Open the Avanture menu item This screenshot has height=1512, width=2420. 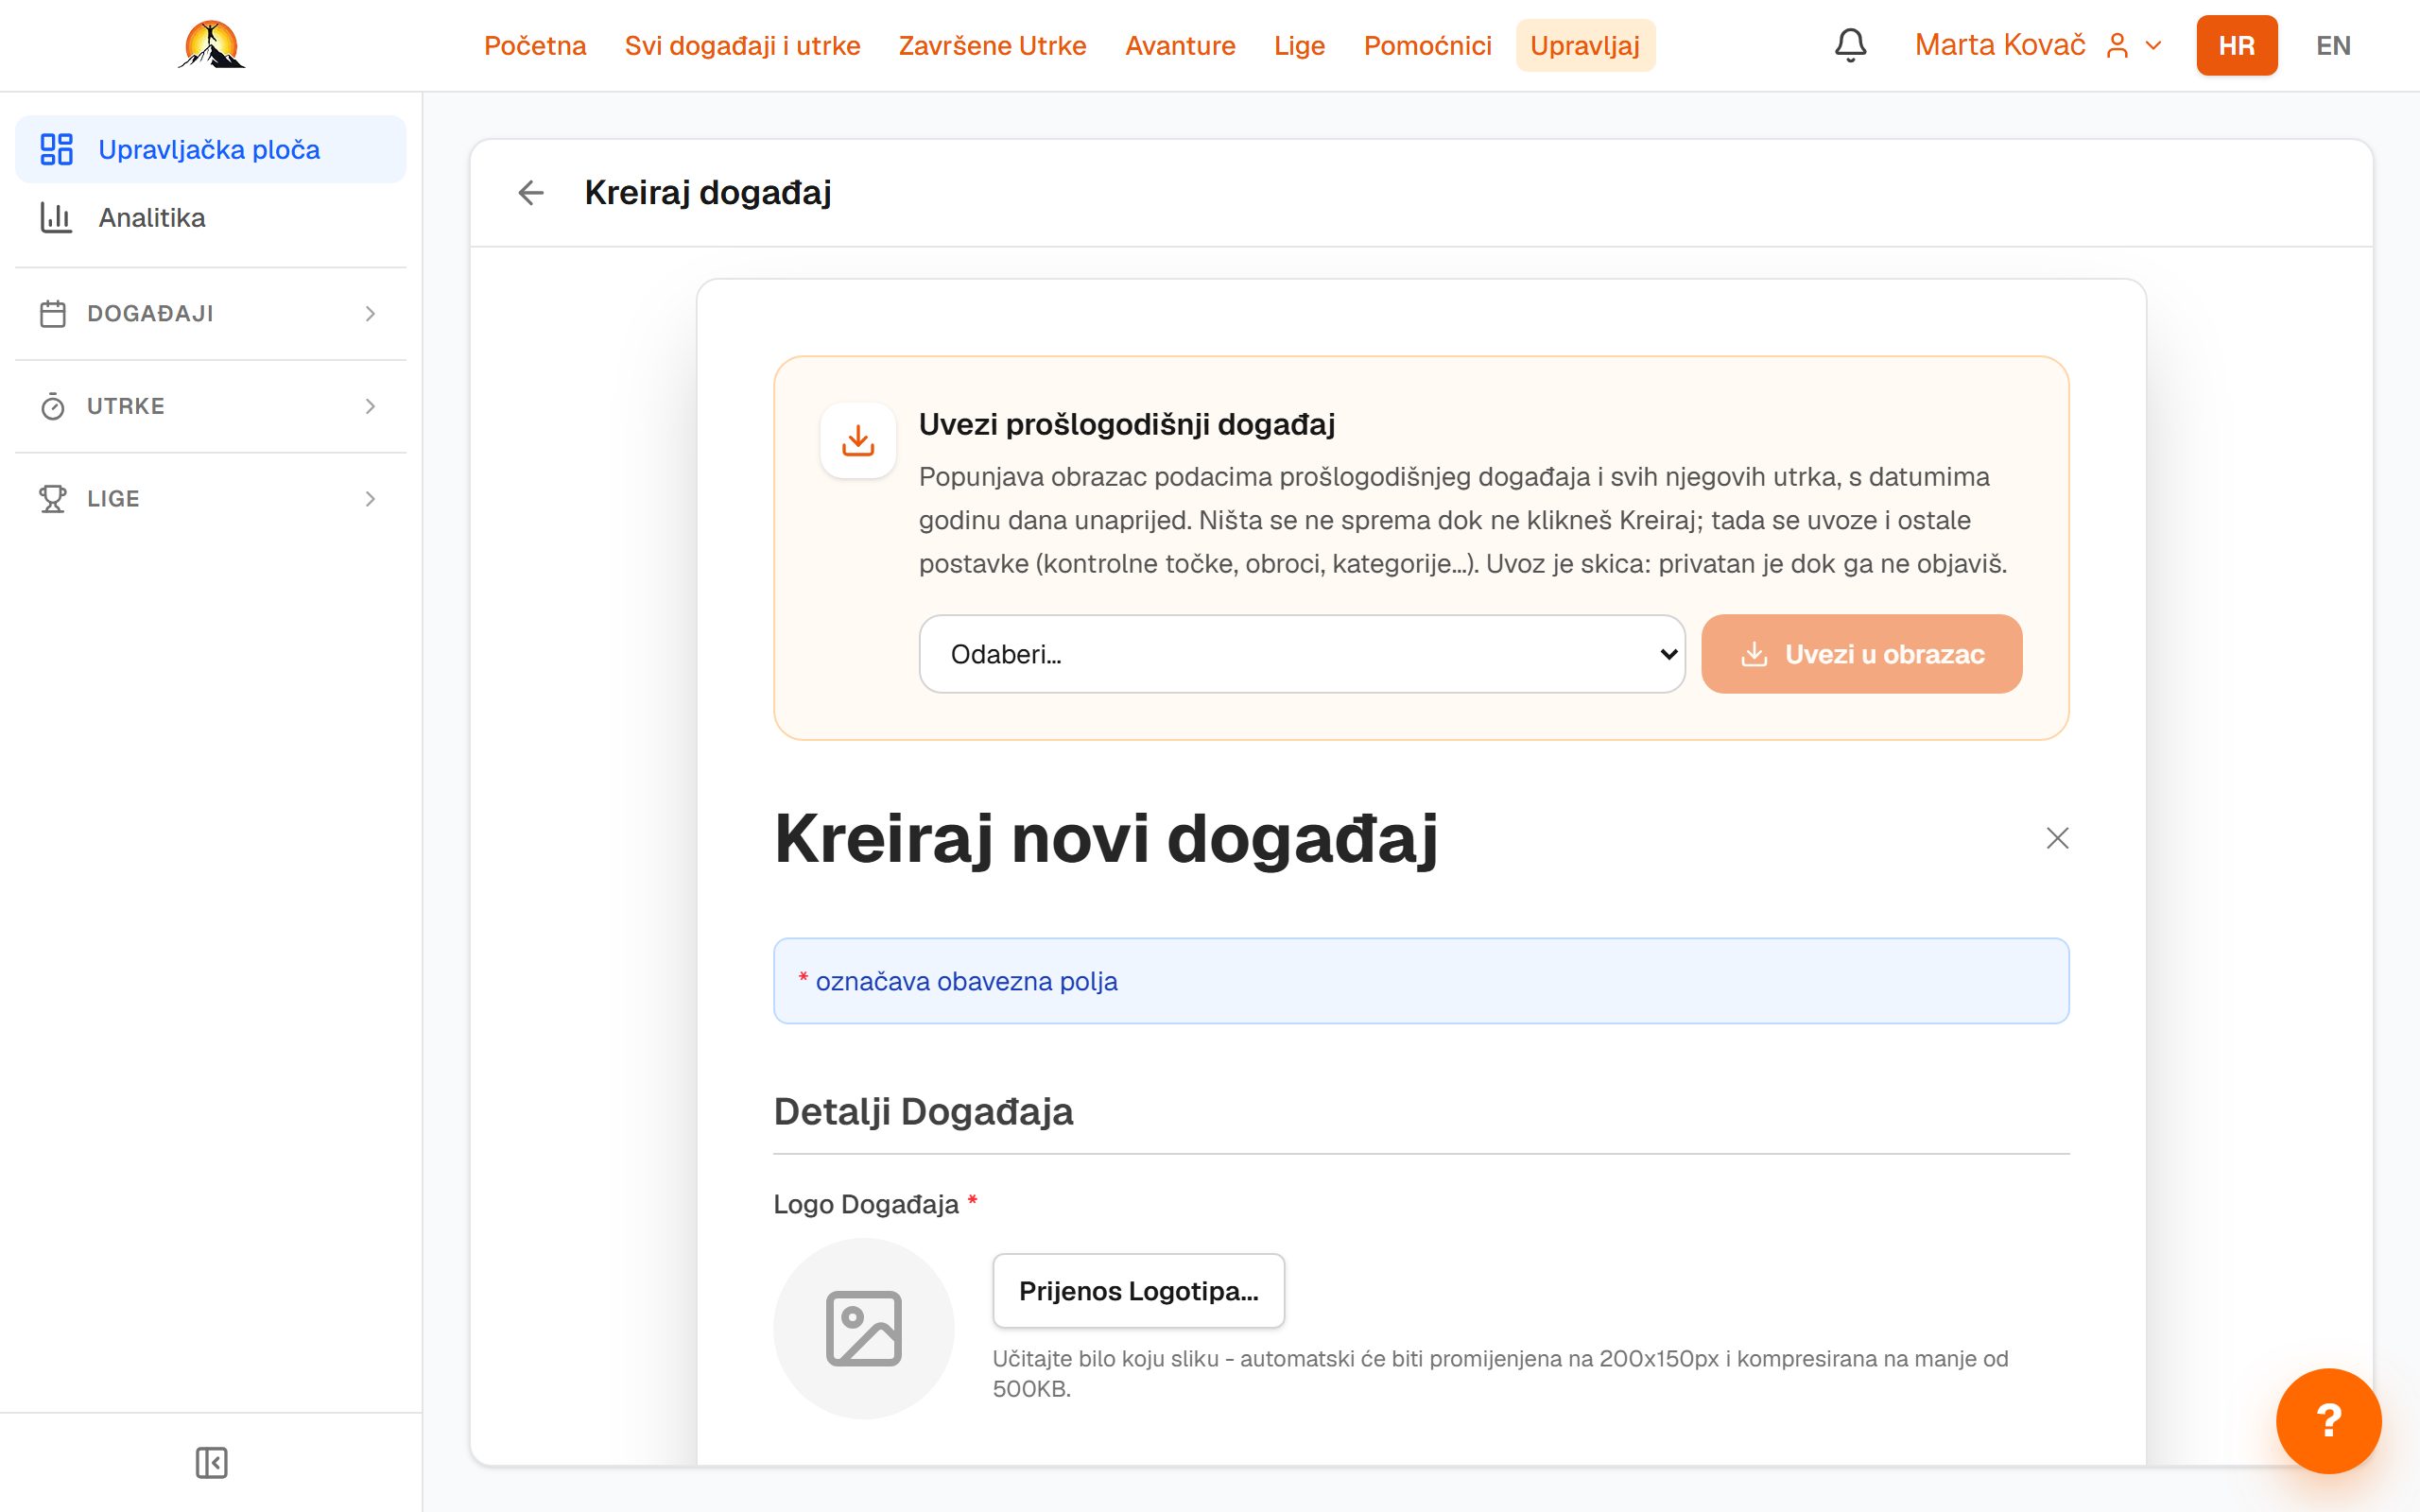(1180, 45)
